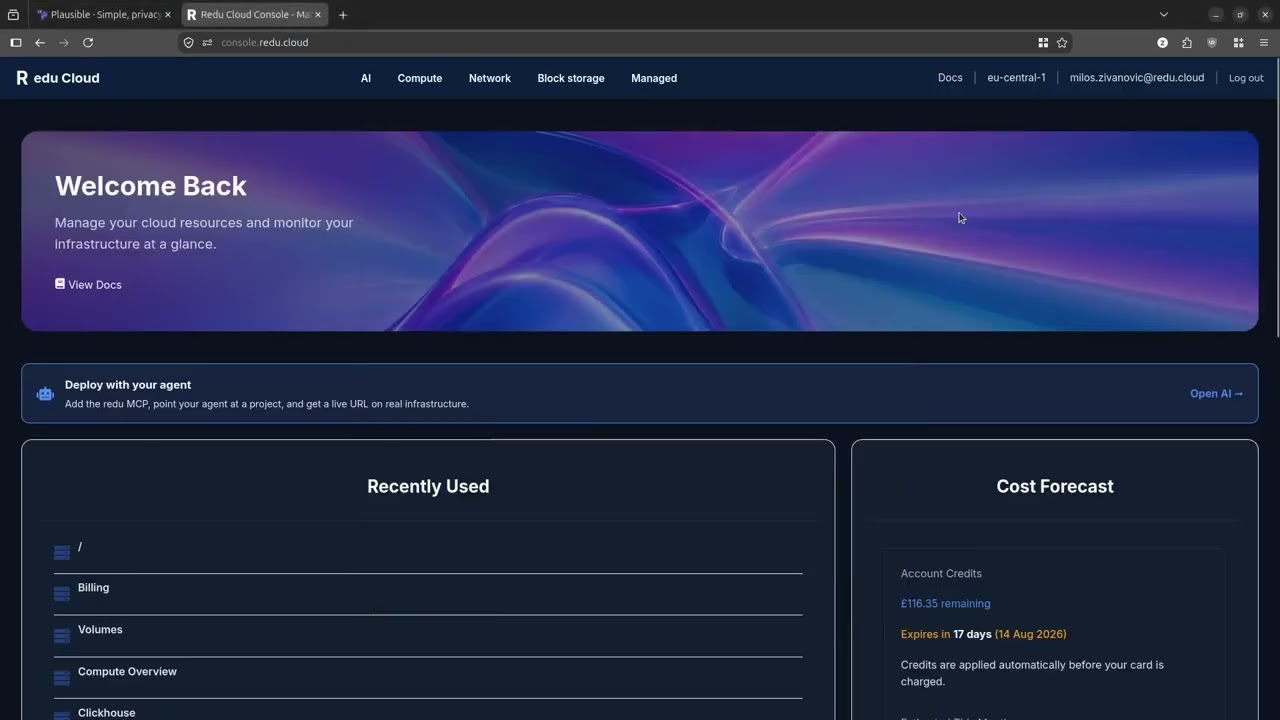The height and width of the screenshot is (720, 1280).
Task: Open the Block storage navigation menu
Action: (x=571, y=78)
